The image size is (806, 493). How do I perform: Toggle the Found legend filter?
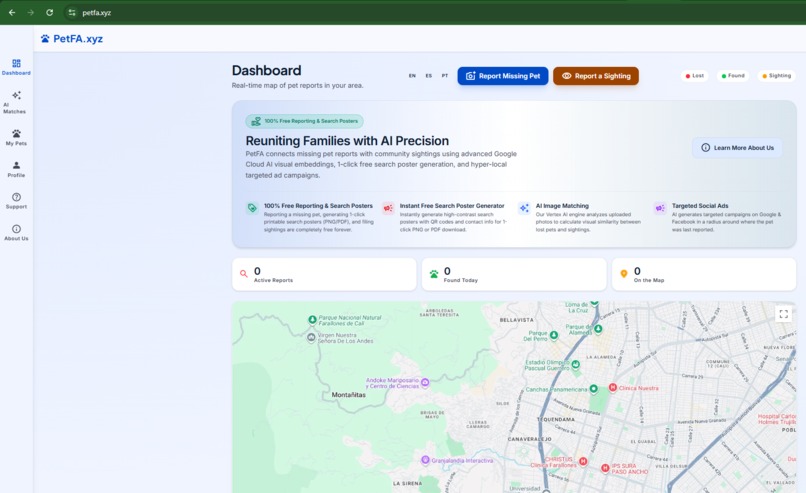point(732,76)
